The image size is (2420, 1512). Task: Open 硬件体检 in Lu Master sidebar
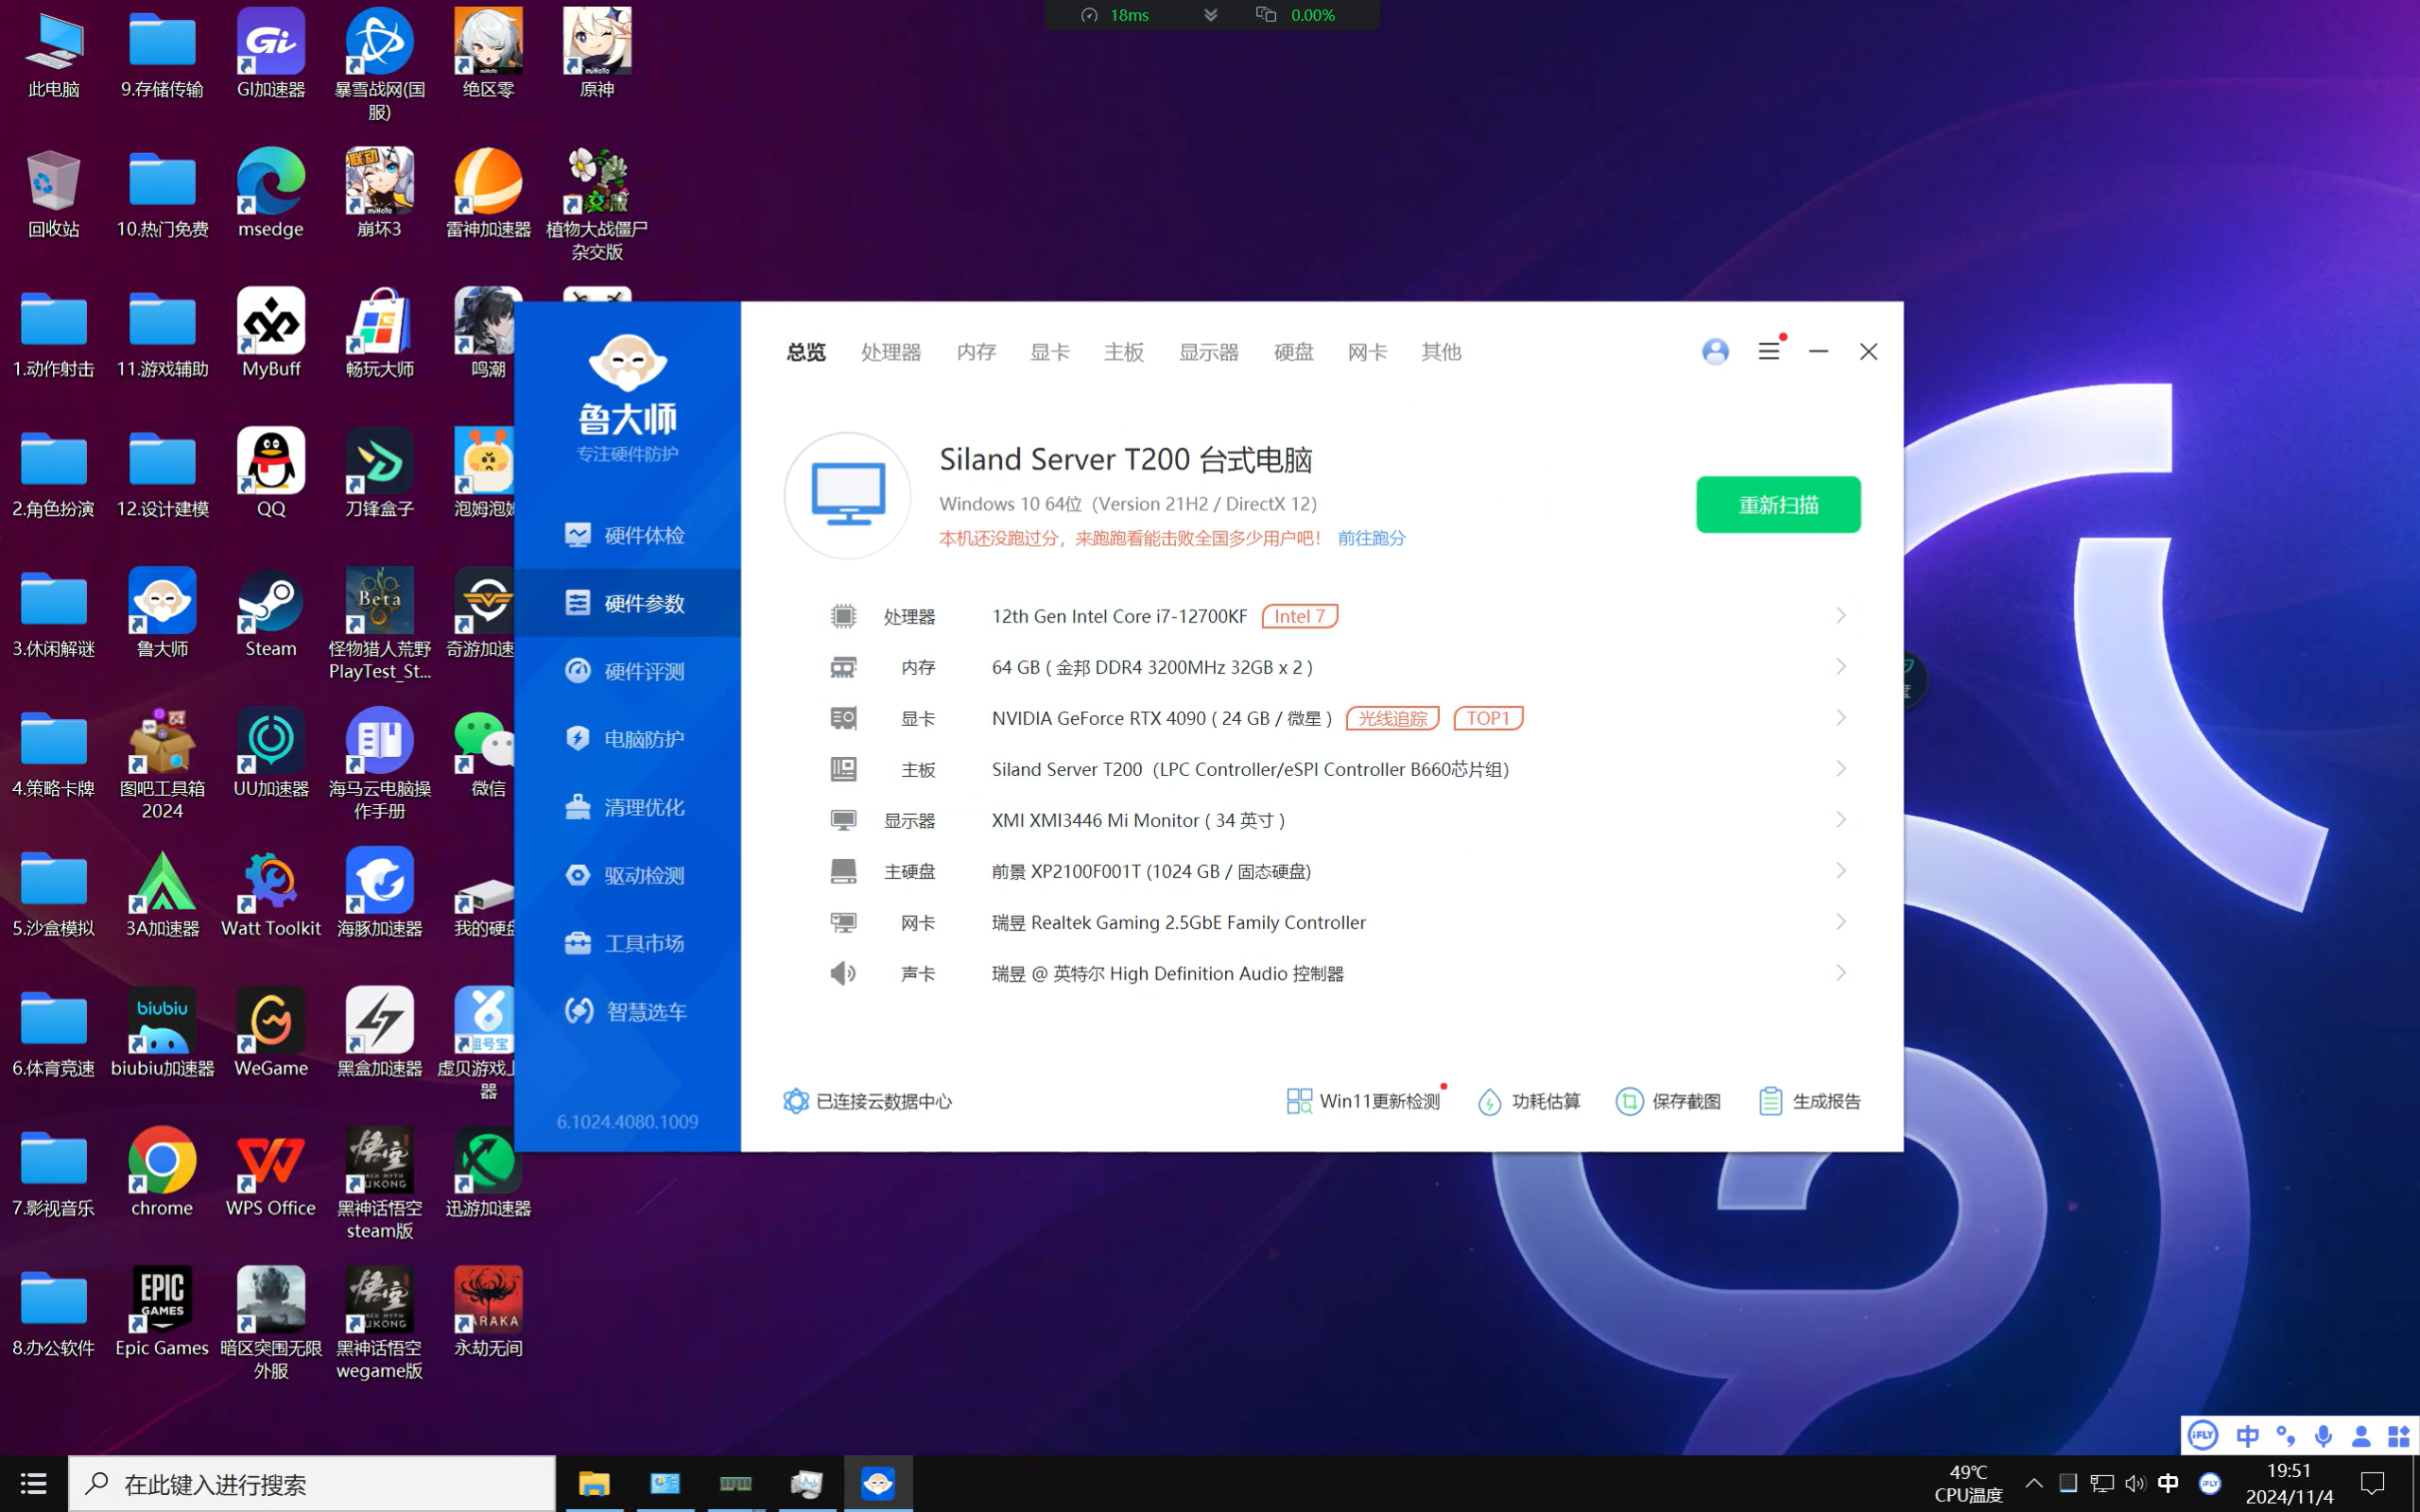pyautogui.click(x=626, y=535)
